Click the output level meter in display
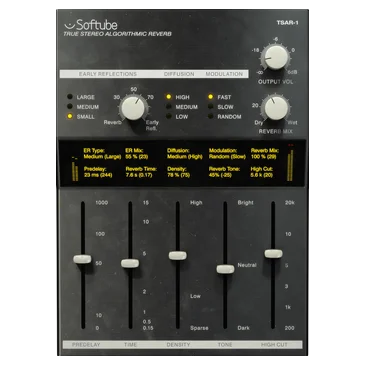The image size is (365, 365). tap(291, 163)
